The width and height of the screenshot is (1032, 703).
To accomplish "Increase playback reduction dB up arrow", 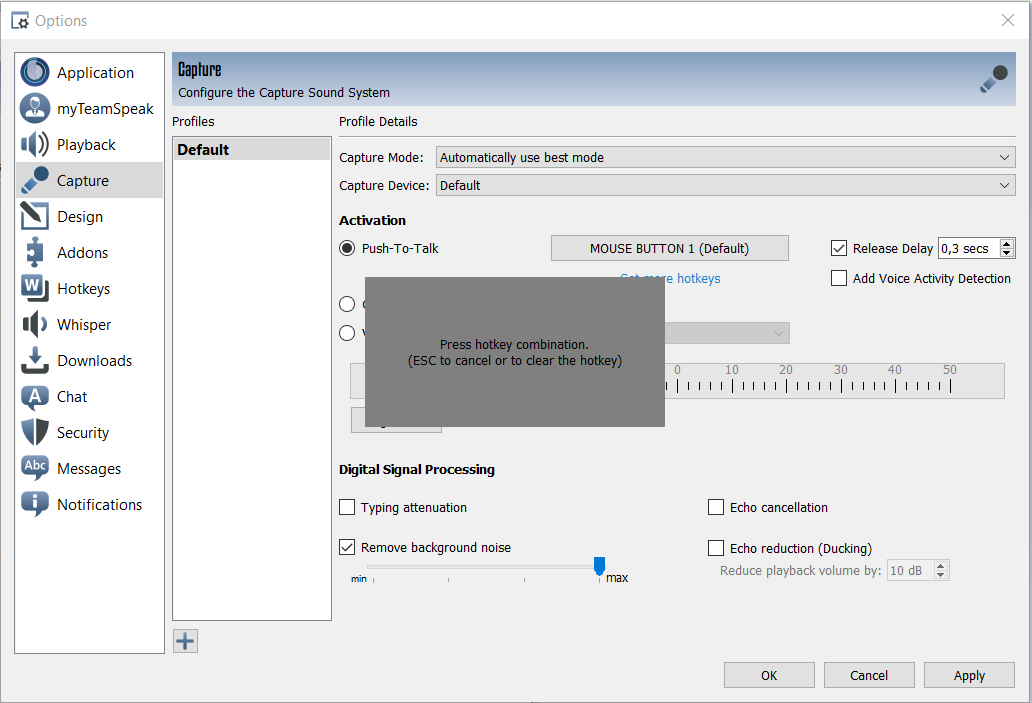I will tap(941, 566).
